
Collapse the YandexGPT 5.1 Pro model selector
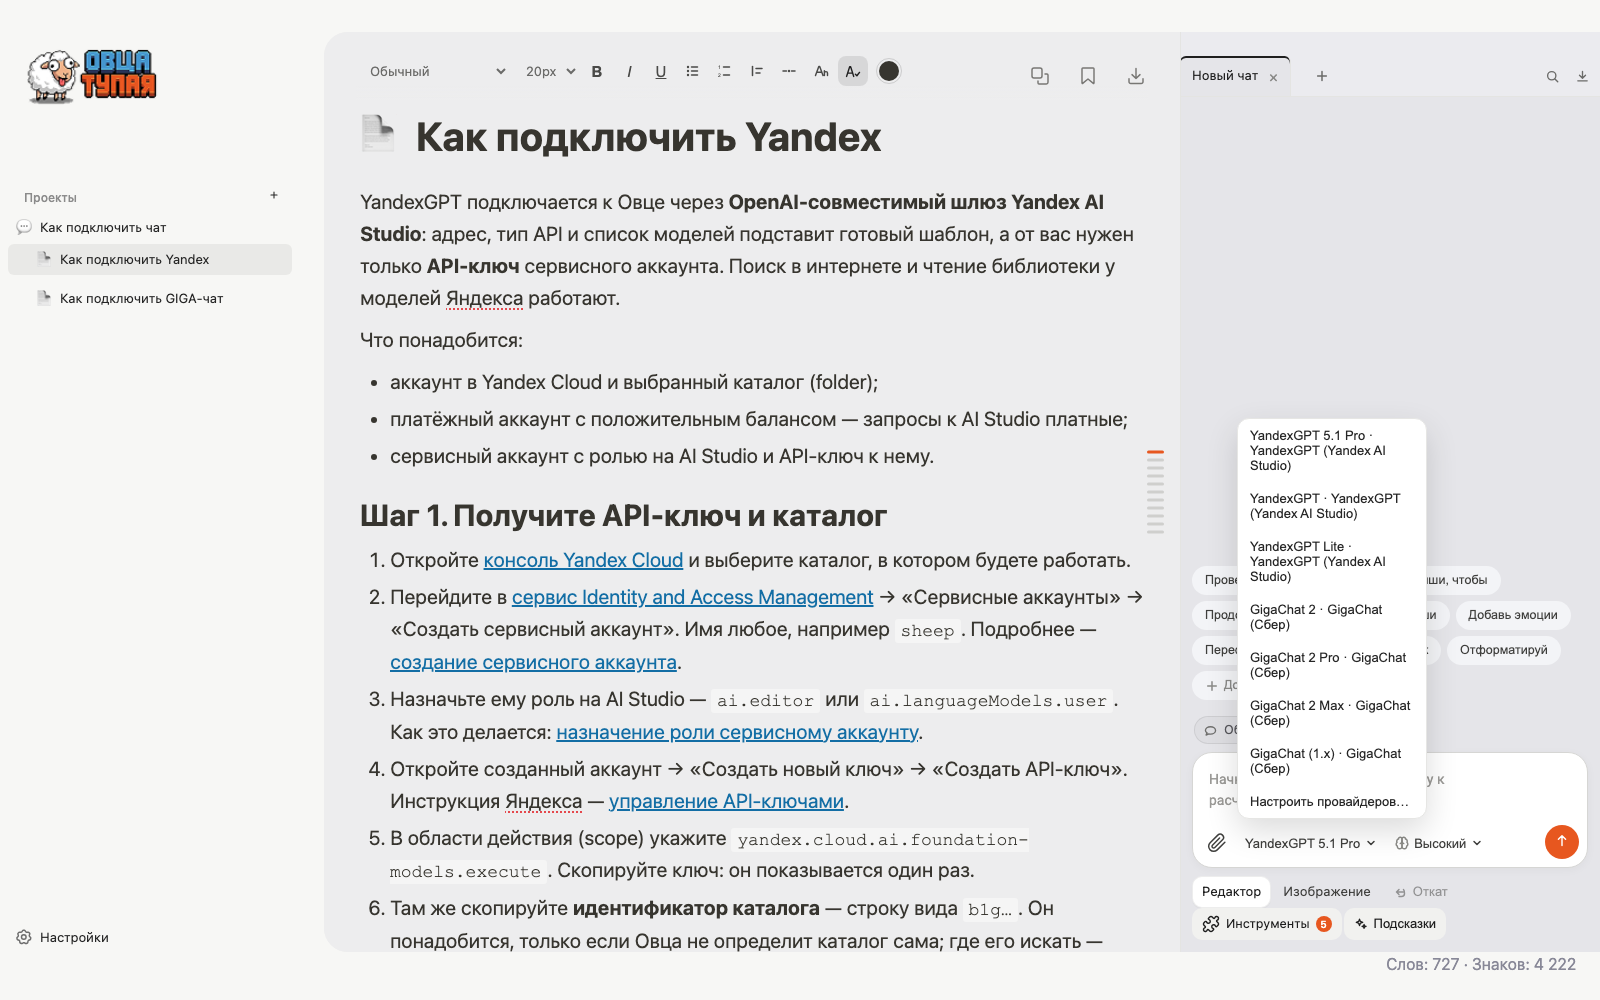click(1310, 843)
